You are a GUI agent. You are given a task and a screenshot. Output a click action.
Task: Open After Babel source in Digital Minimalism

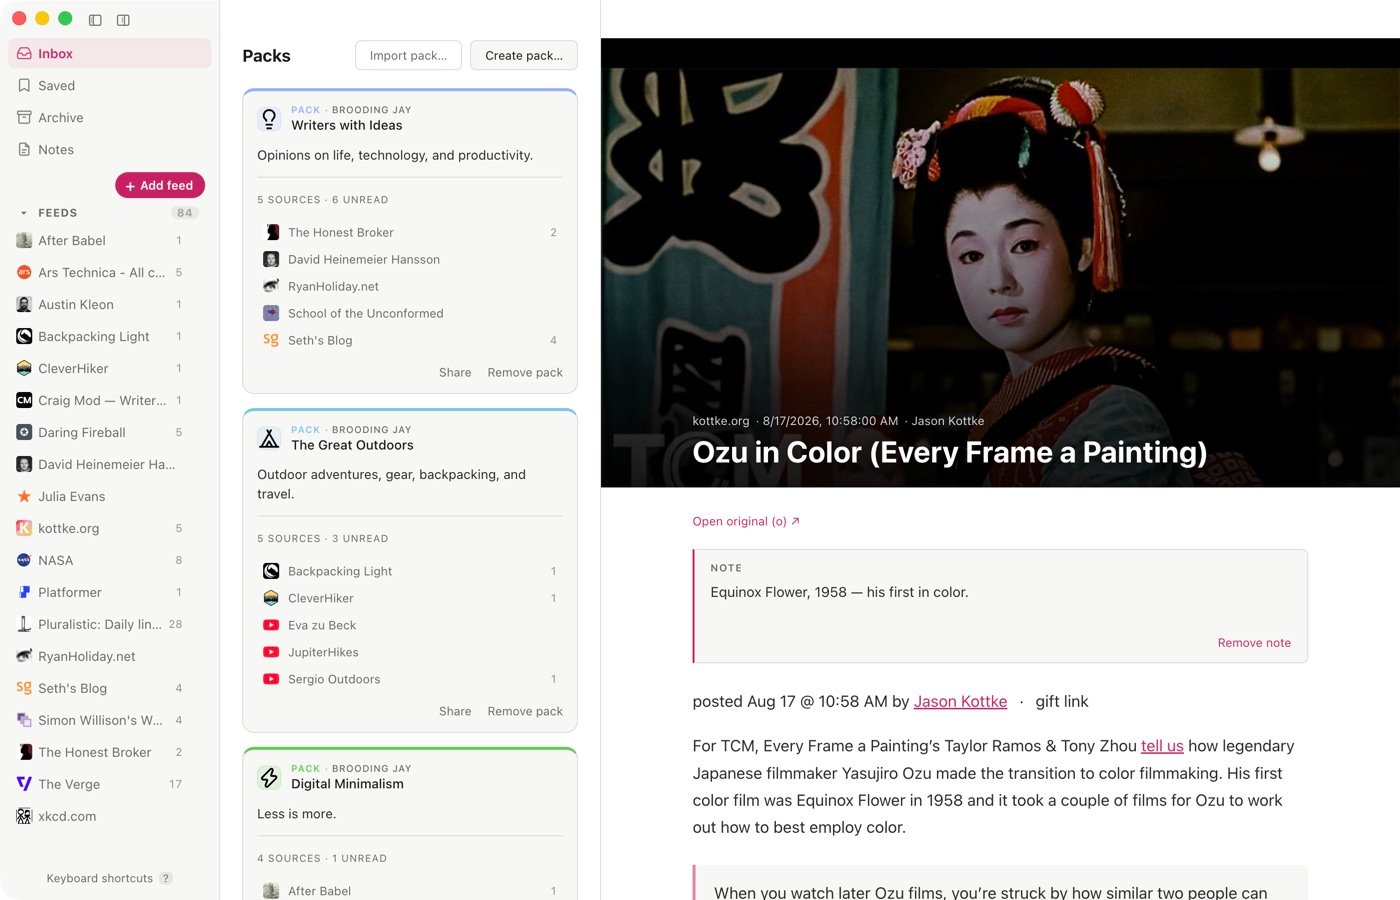pyautogui.click(x=410, y=891)
